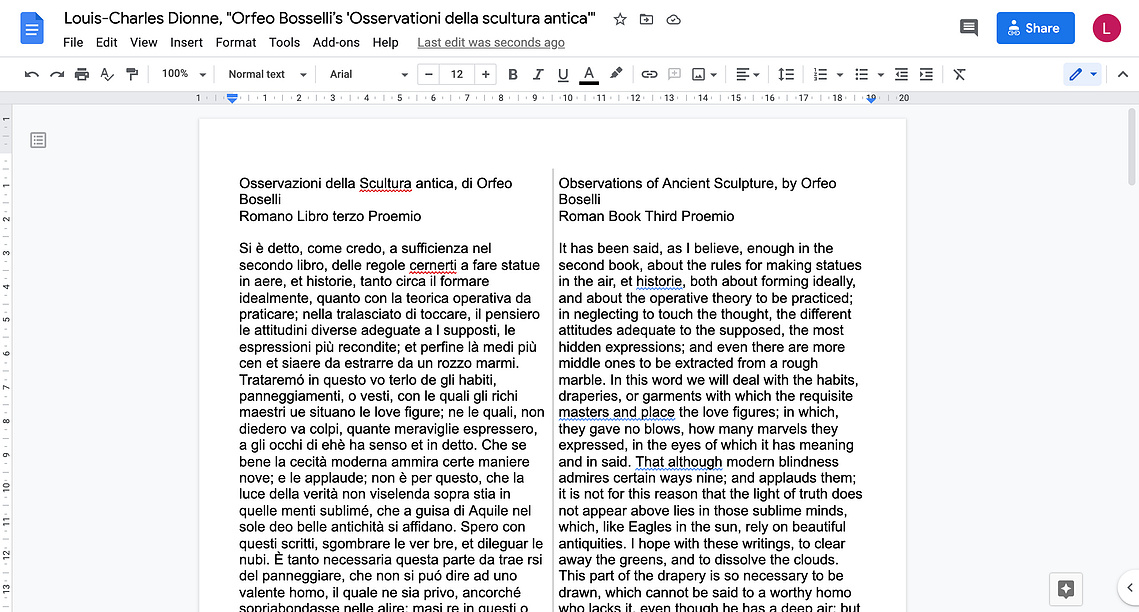Open the File menu
The height and width of the screenshot is (612, 1139).
(73, 43)
